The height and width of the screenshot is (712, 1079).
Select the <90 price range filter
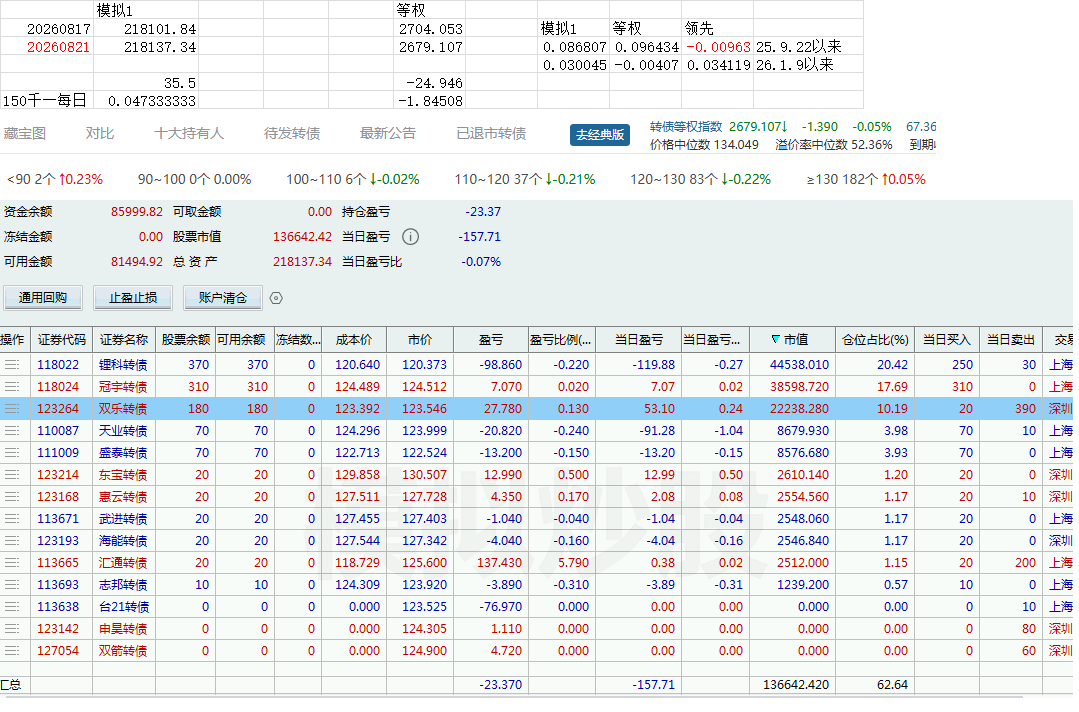pyautogui.click(x=54, y=180)
